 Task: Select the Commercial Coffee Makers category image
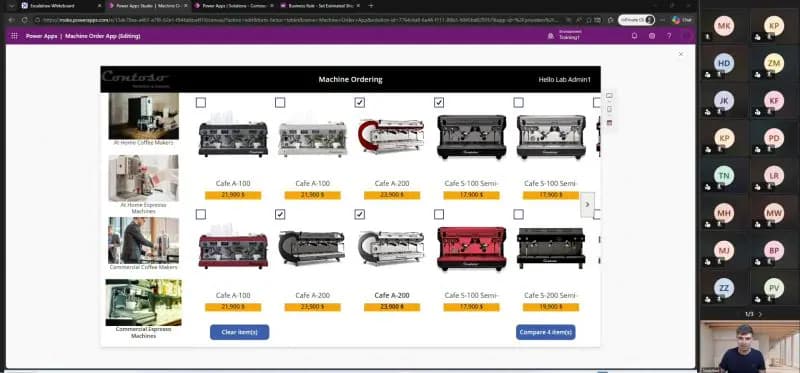tap(144, 240)
